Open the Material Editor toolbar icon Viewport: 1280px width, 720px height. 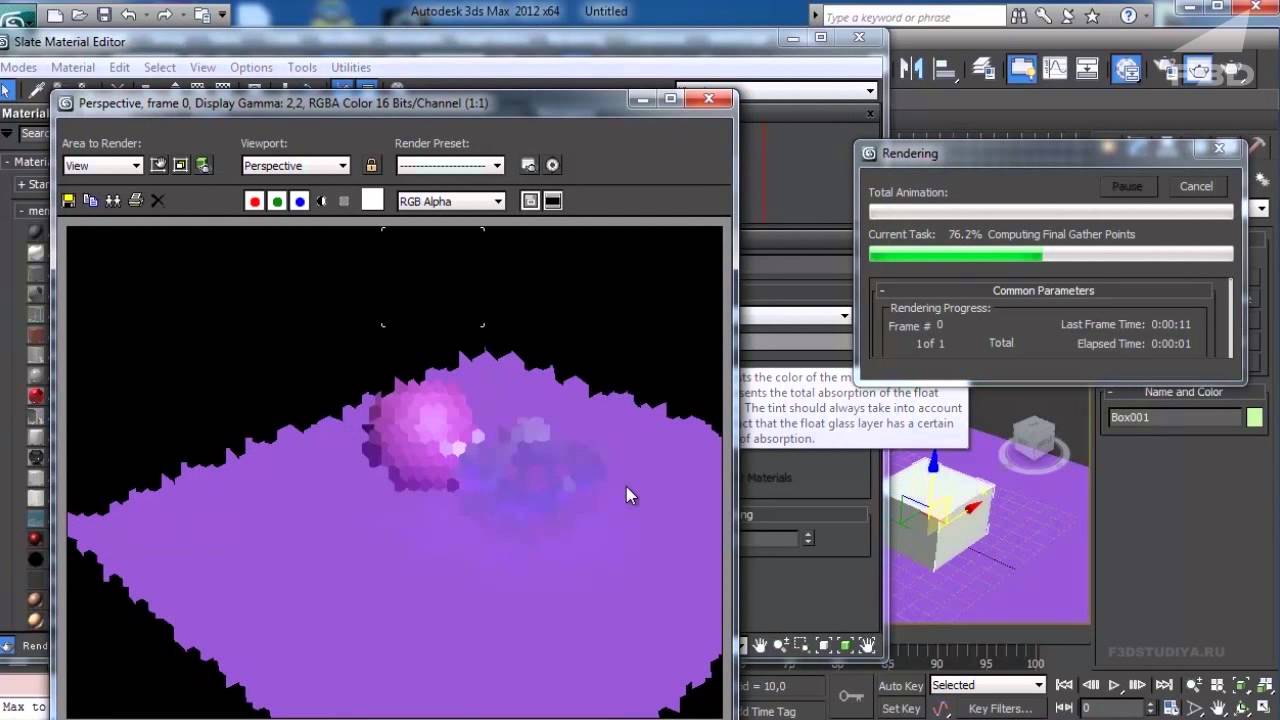coord(1127,69)
